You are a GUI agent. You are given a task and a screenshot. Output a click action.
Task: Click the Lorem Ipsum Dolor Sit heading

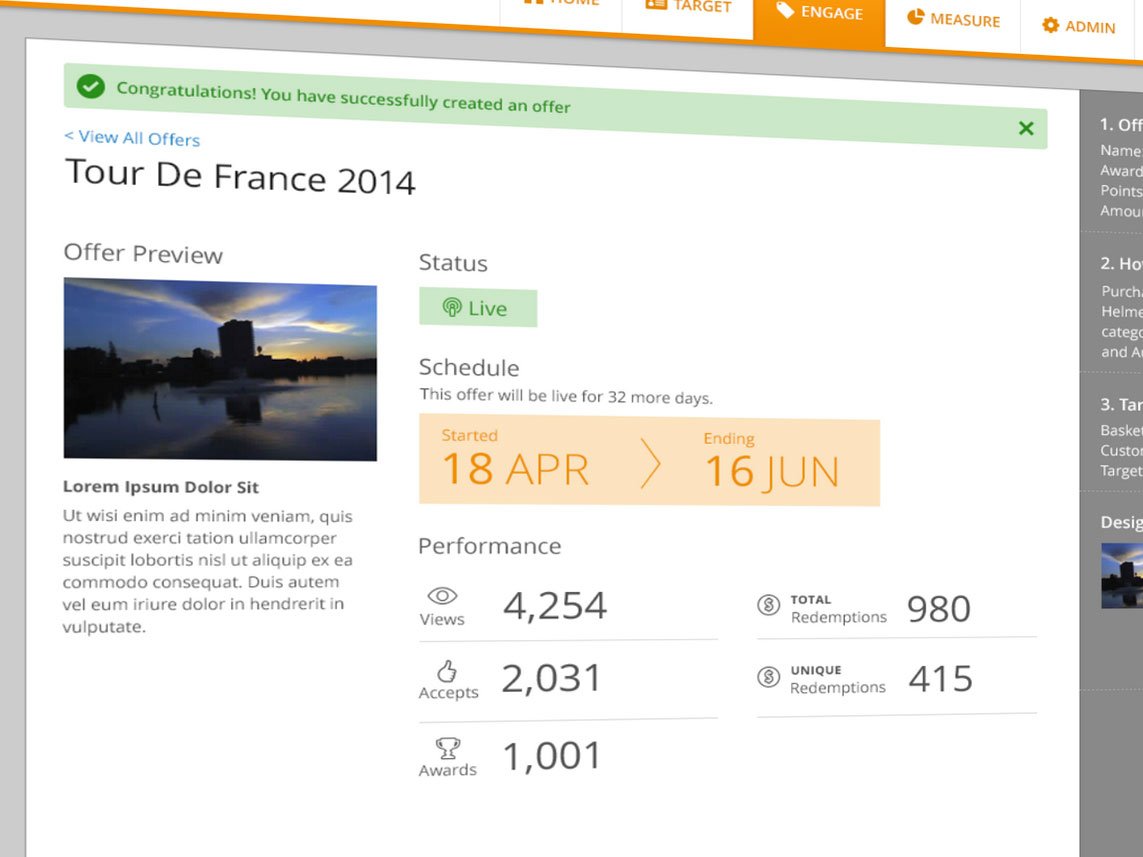tap(160, 487)
